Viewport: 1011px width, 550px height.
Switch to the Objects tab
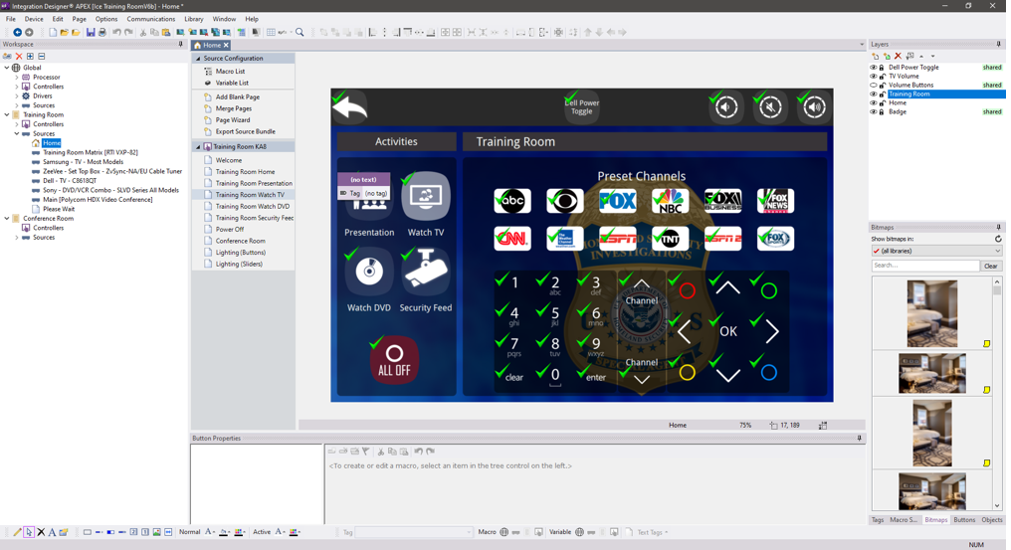tap(992, 520)
